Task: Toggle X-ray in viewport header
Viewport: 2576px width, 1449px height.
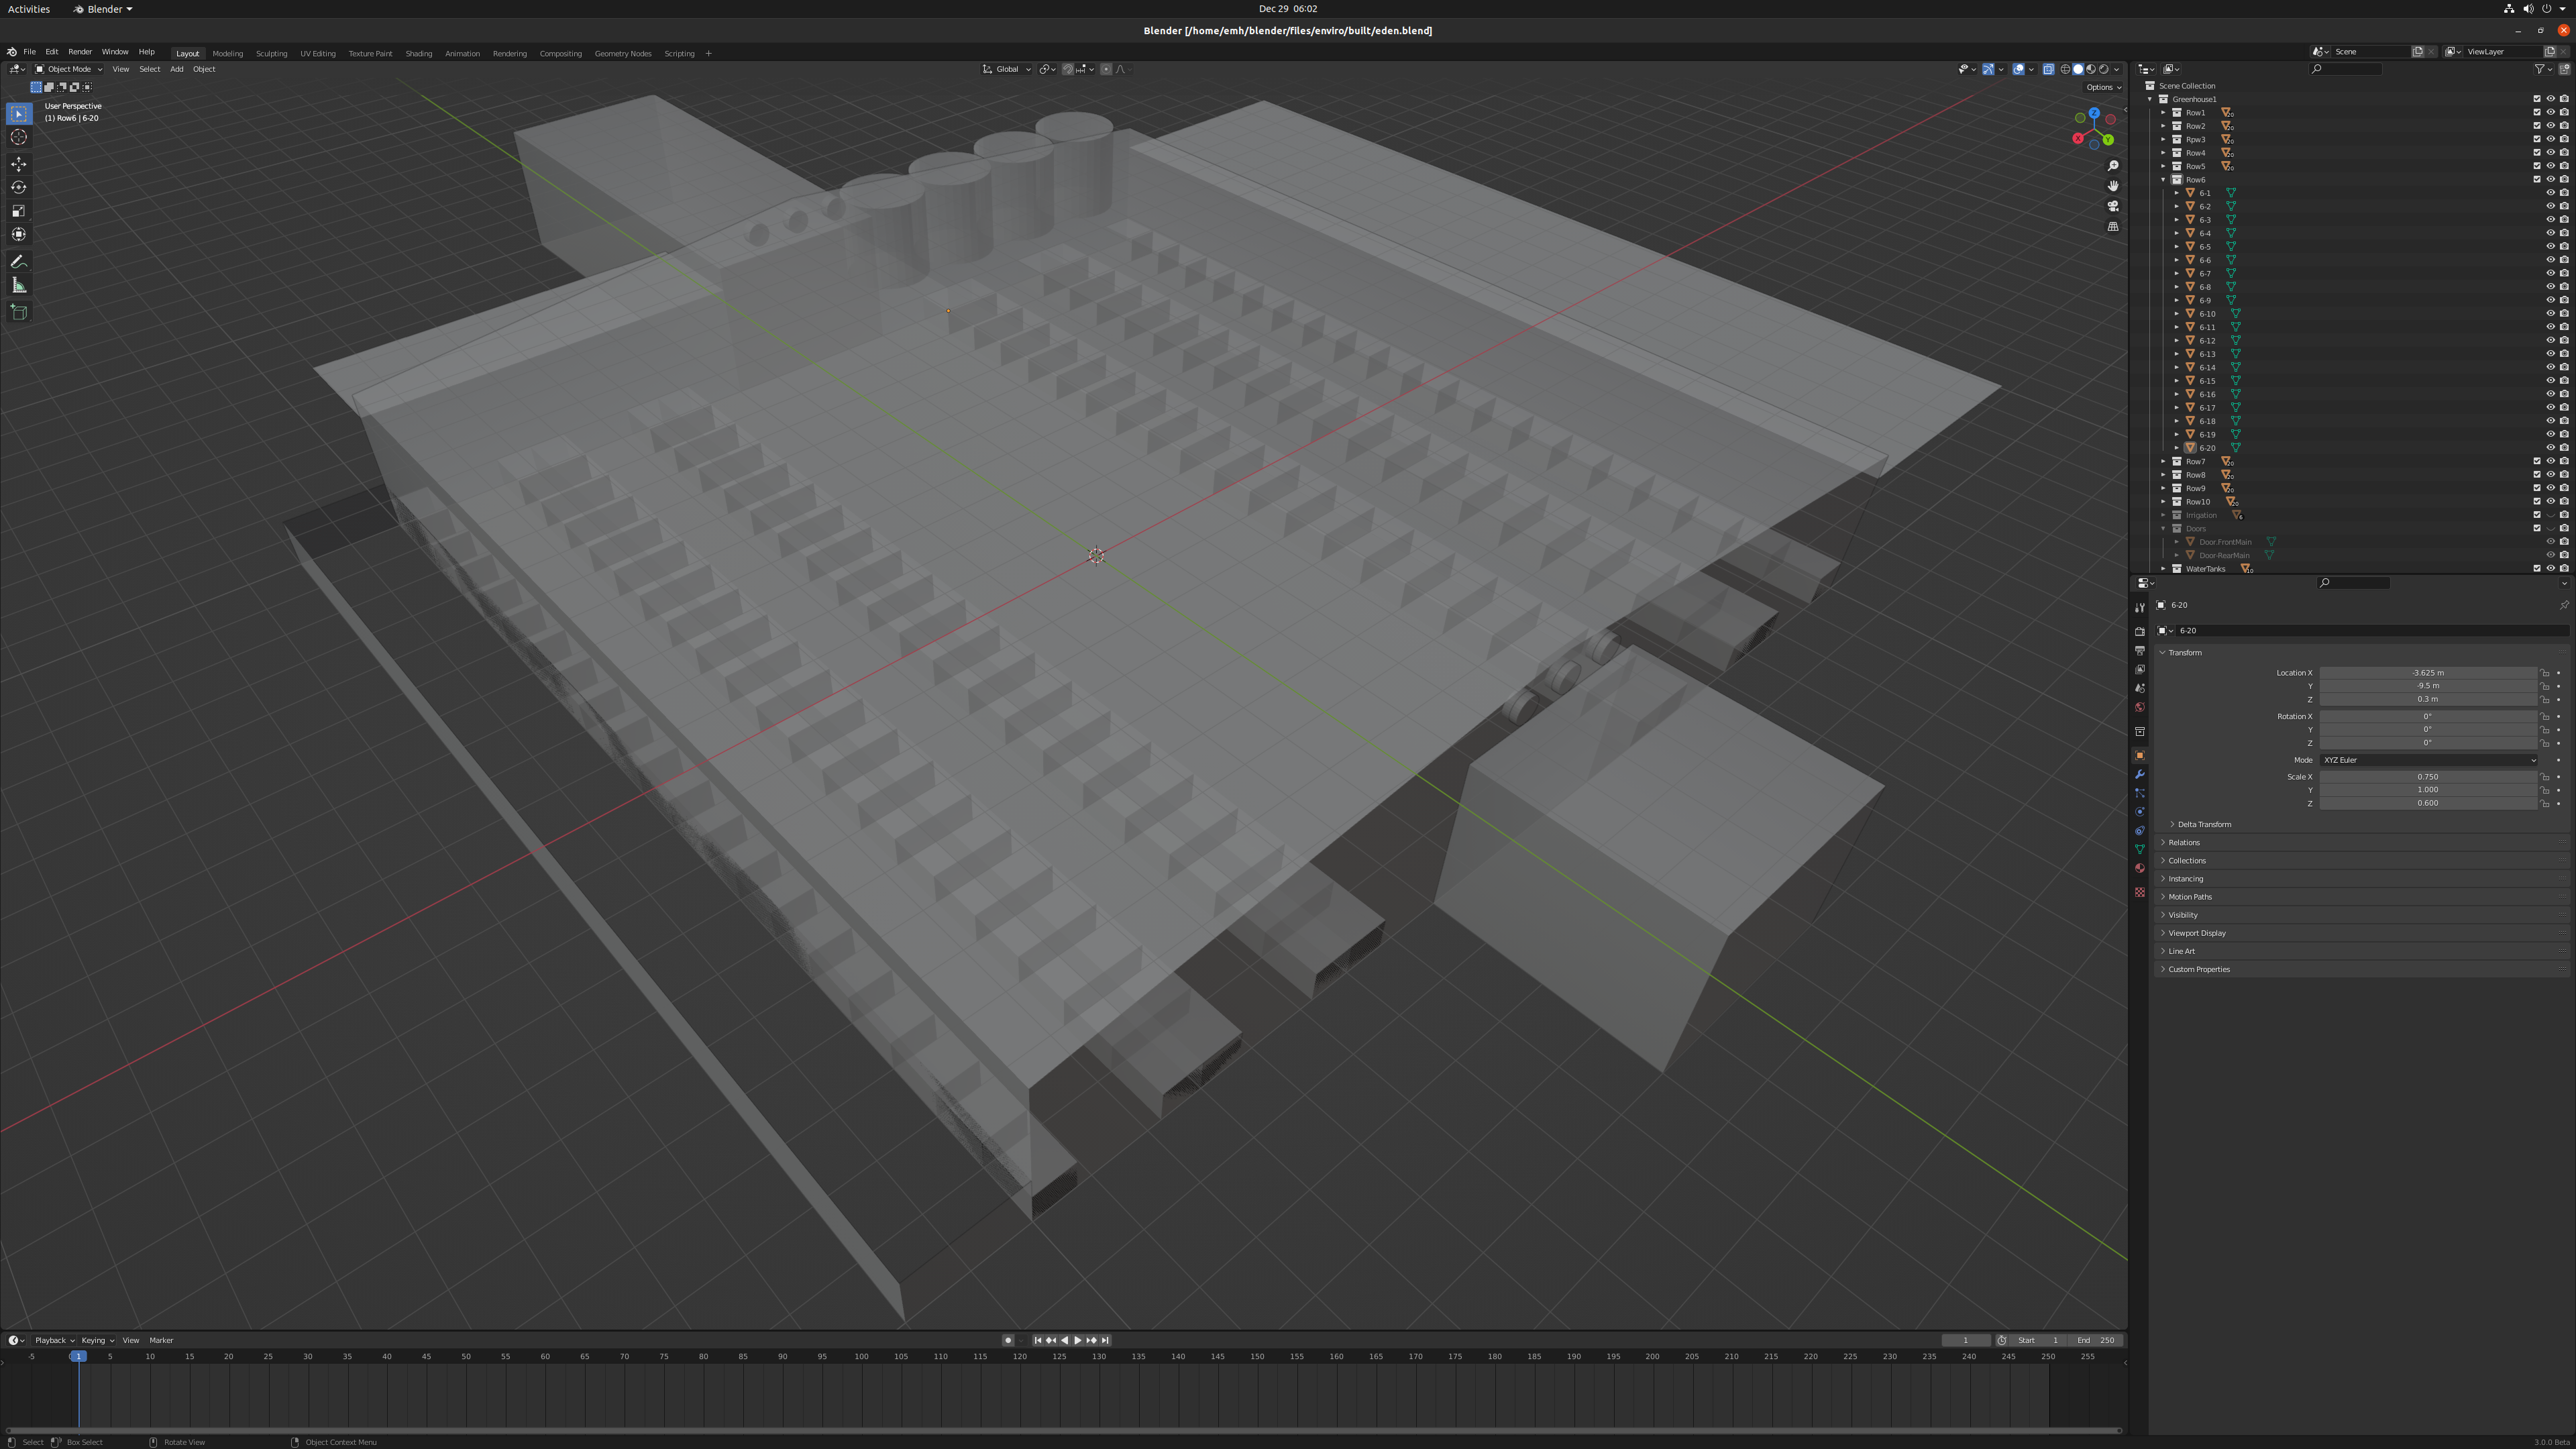Action: coord(2048,69)
